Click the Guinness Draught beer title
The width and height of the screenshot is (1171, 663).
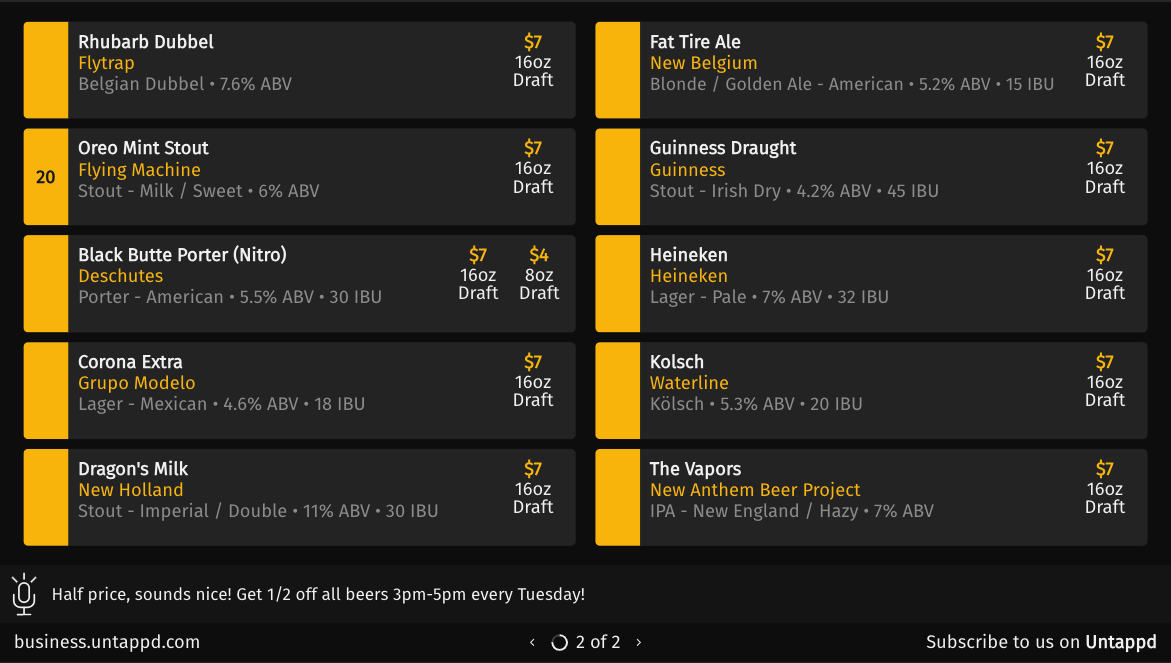(x=723, y=149)
